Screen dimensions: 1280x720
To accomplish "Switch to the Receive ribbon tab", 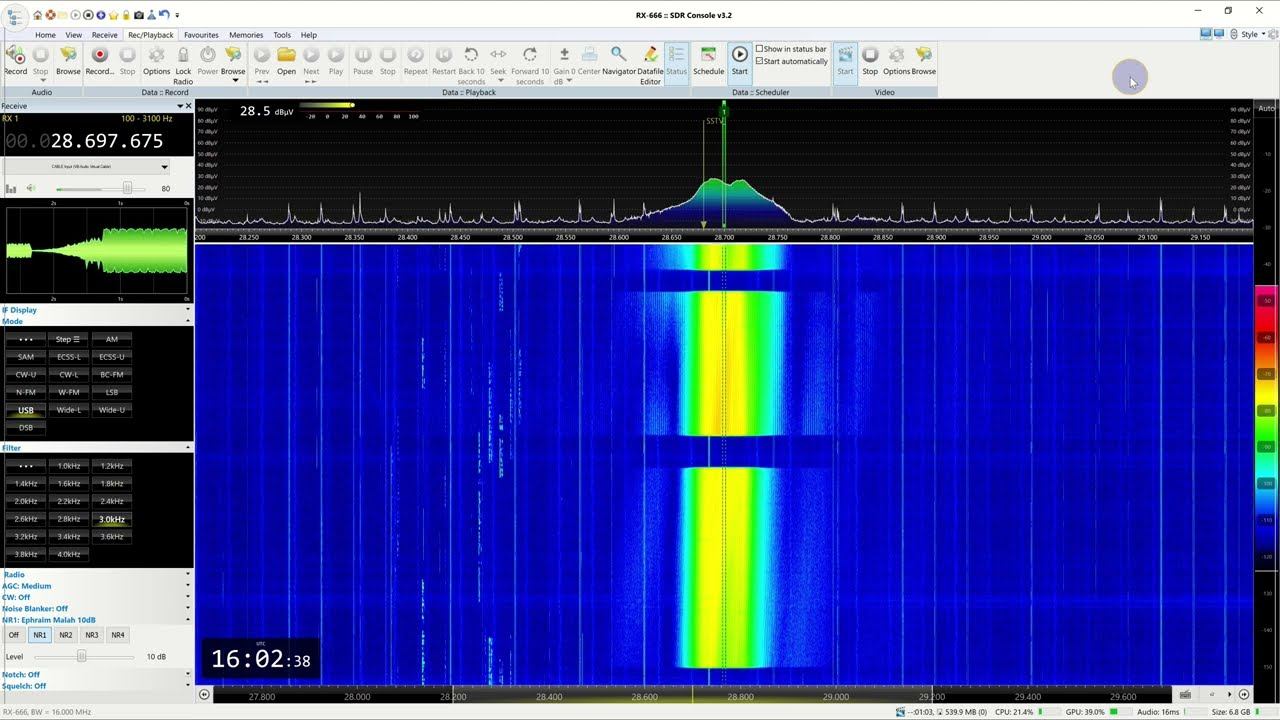I will coord(104,35).
